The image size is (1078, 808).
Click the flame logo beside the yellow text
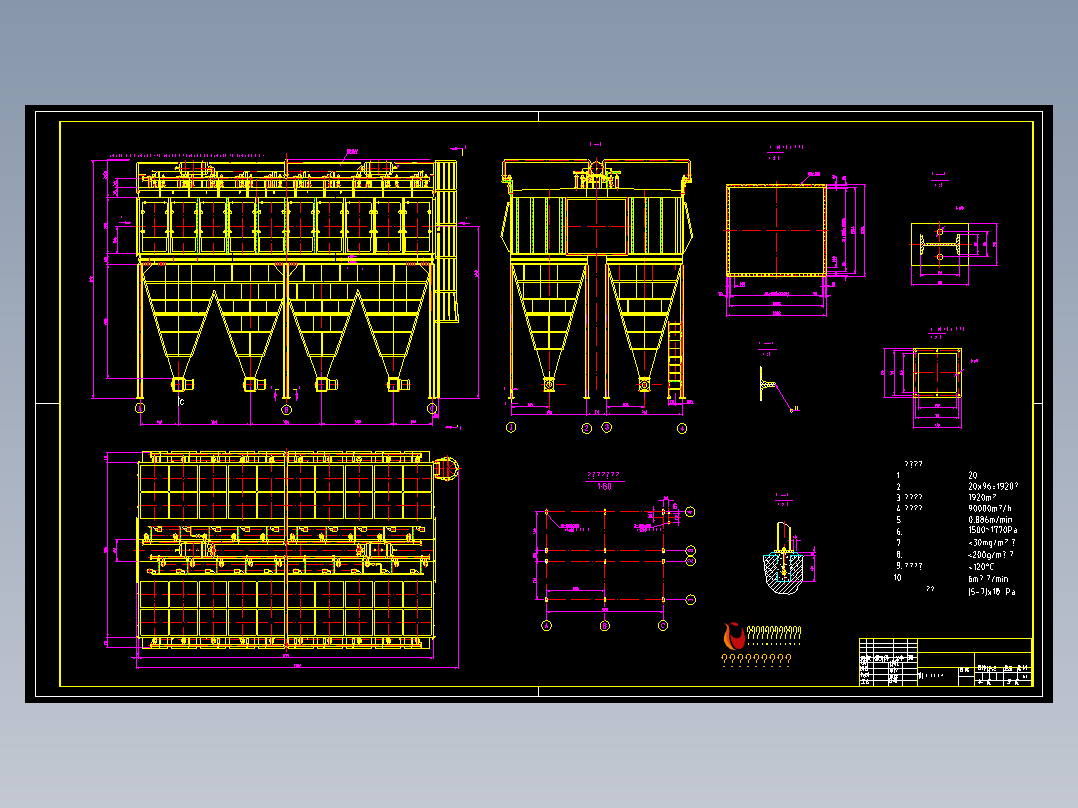click(x=734, y=635)
